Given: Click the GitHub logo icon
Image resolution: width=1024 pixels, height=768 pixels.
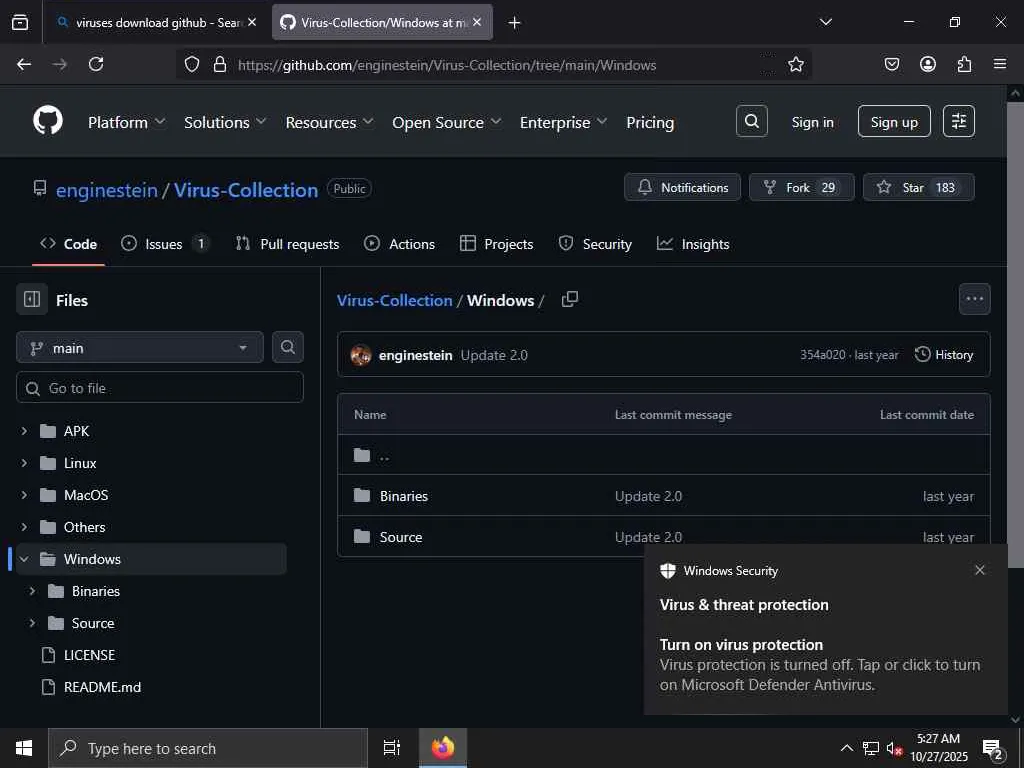Looking at the screenshot, I should (48, 121).
